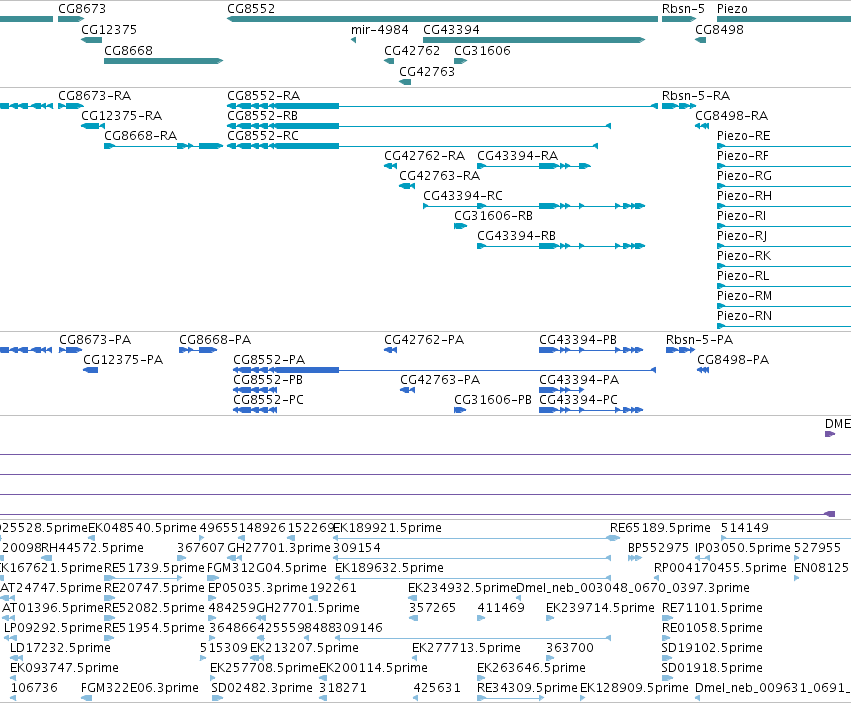Select transcript CG8552-RC
Viewport: 851px width, 703px height.
(263, 136)
